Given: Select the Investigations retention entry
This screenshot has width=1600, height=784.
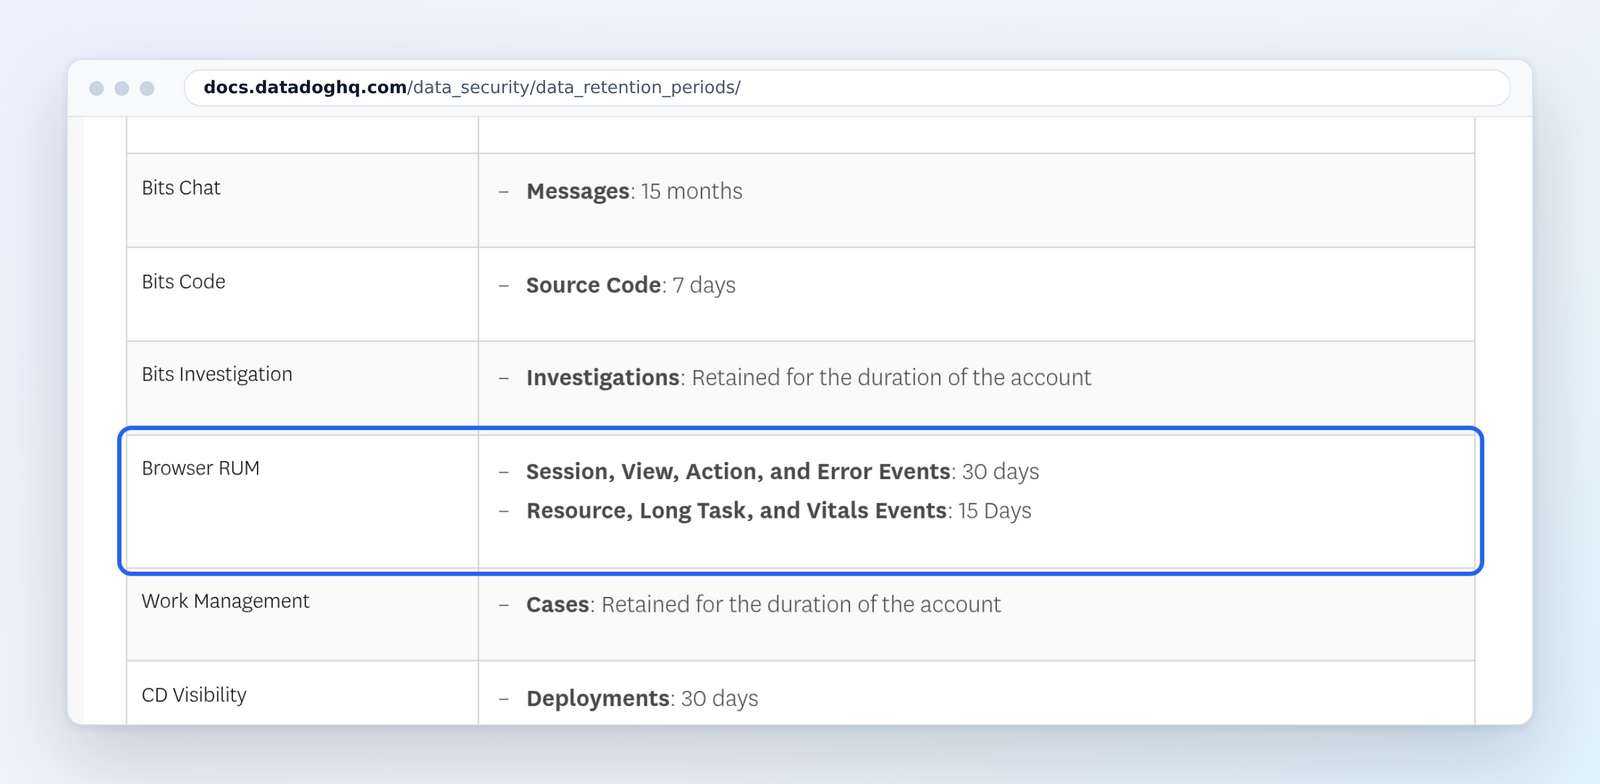Looking at the screenshot, I should click(x=808, y=378).
